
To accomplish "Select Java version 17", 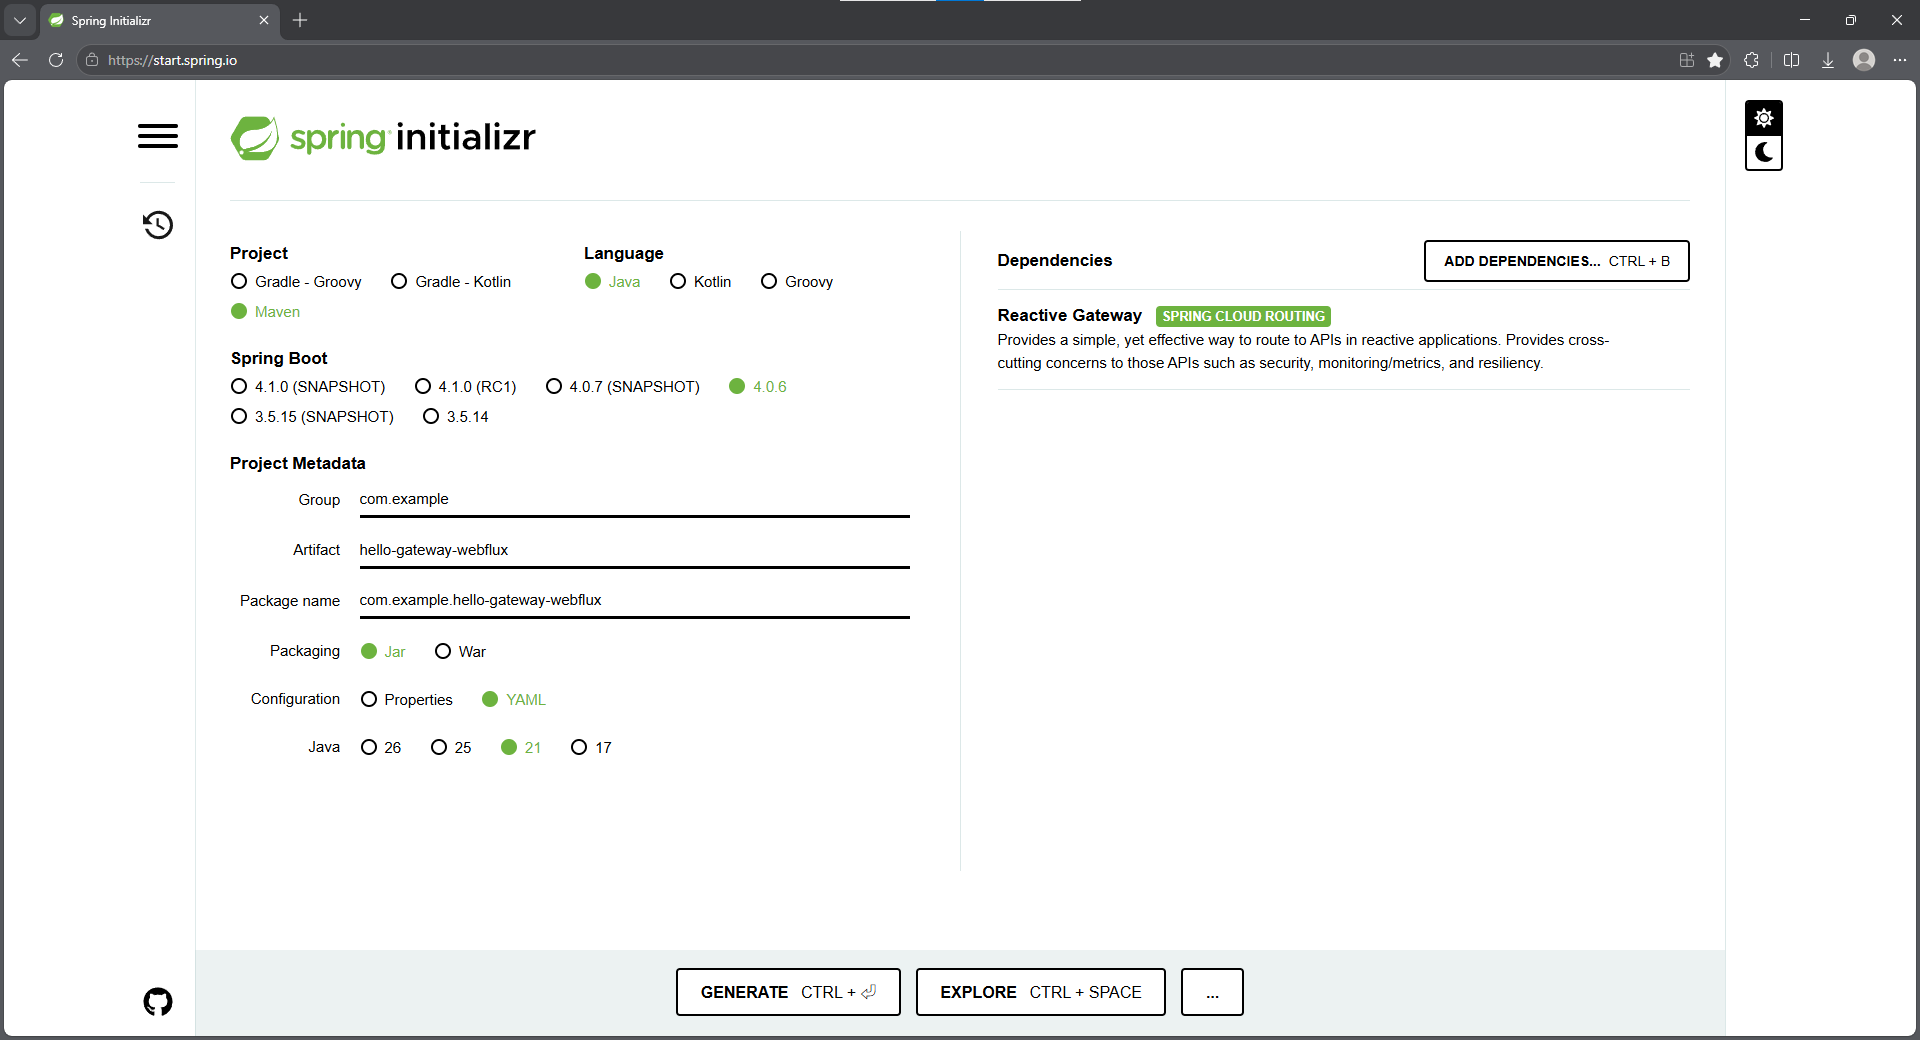I will coord(591,748).
